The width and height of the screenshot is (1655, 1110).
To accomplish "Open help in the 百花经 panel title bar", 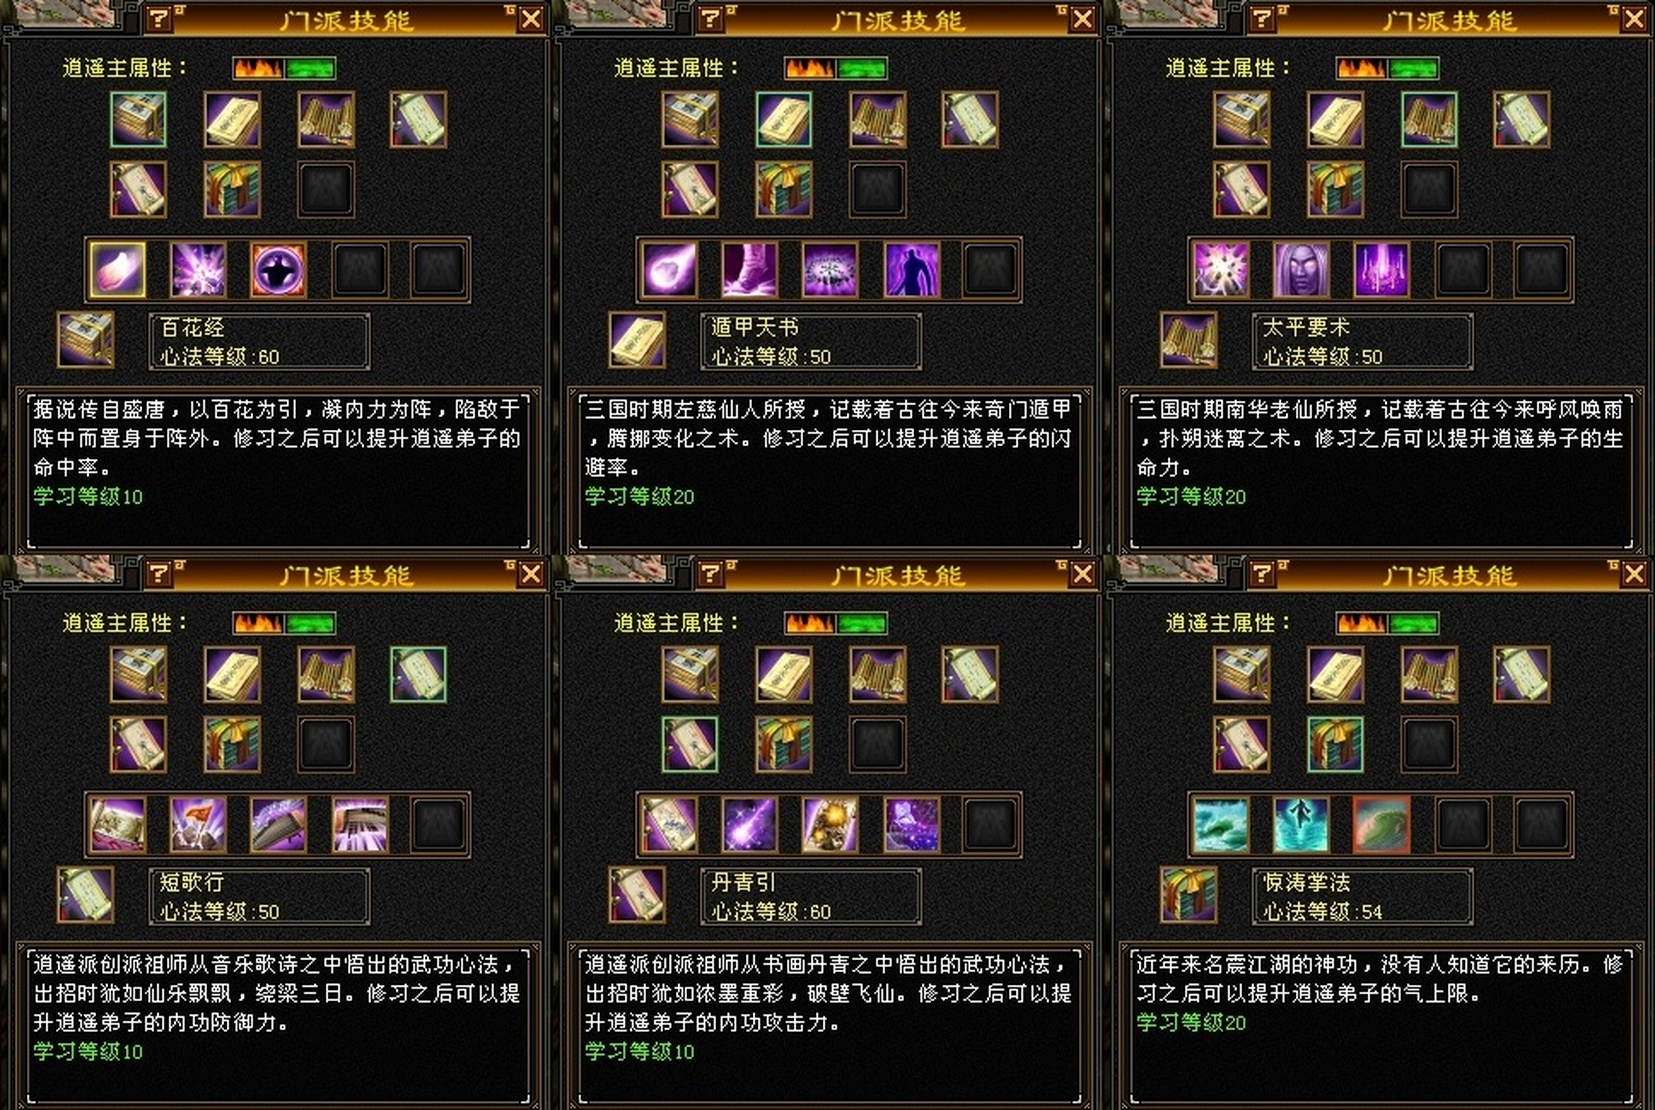I will click(x=158, y=18).
